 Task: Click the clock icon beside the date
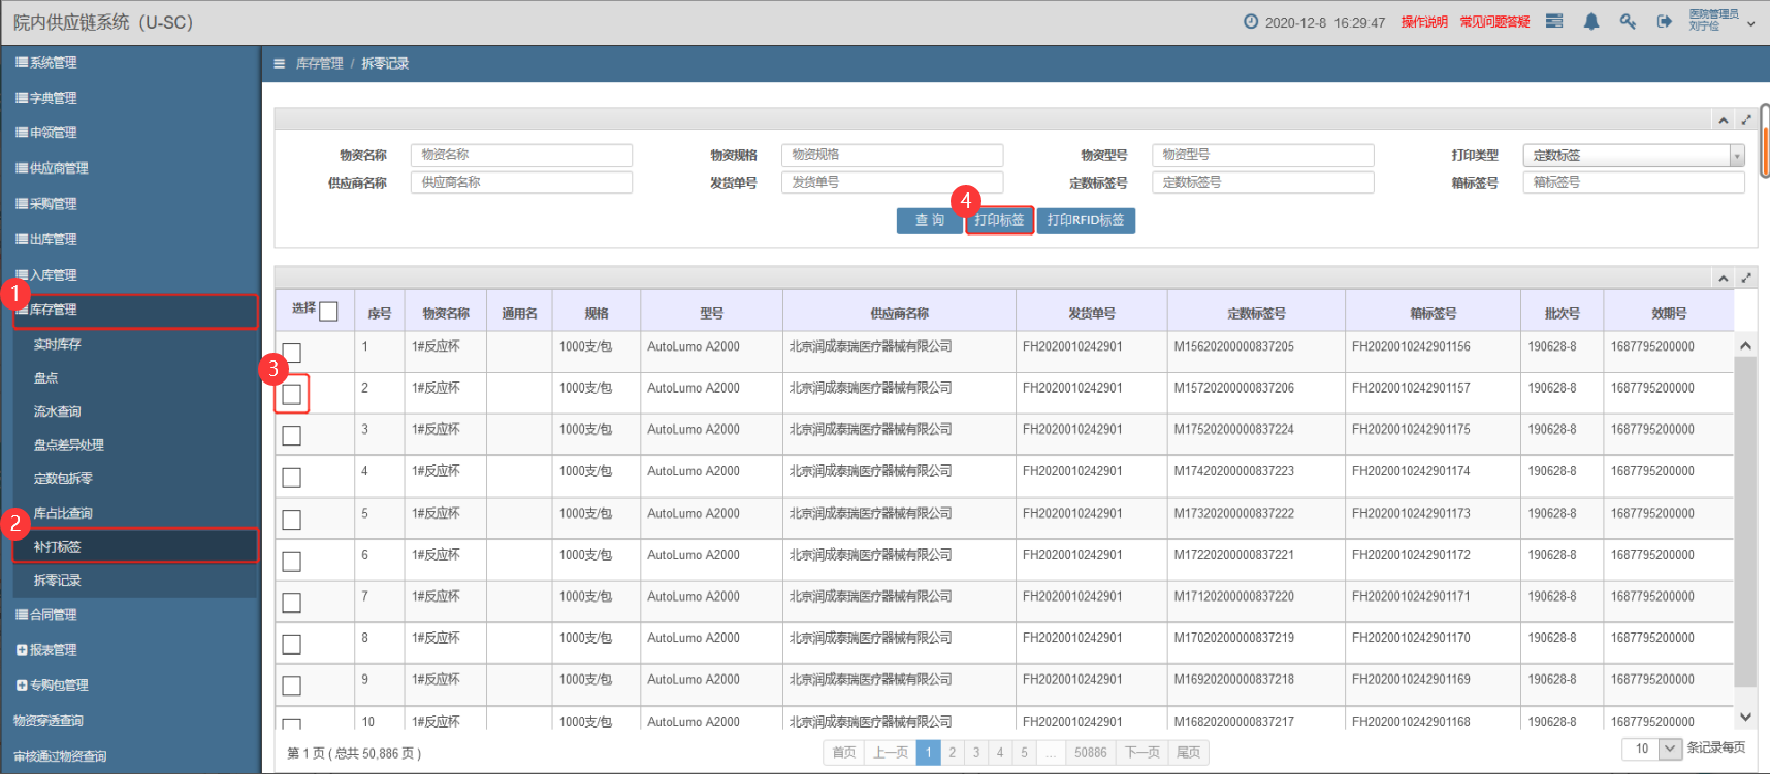click(x=1251, y=21)
